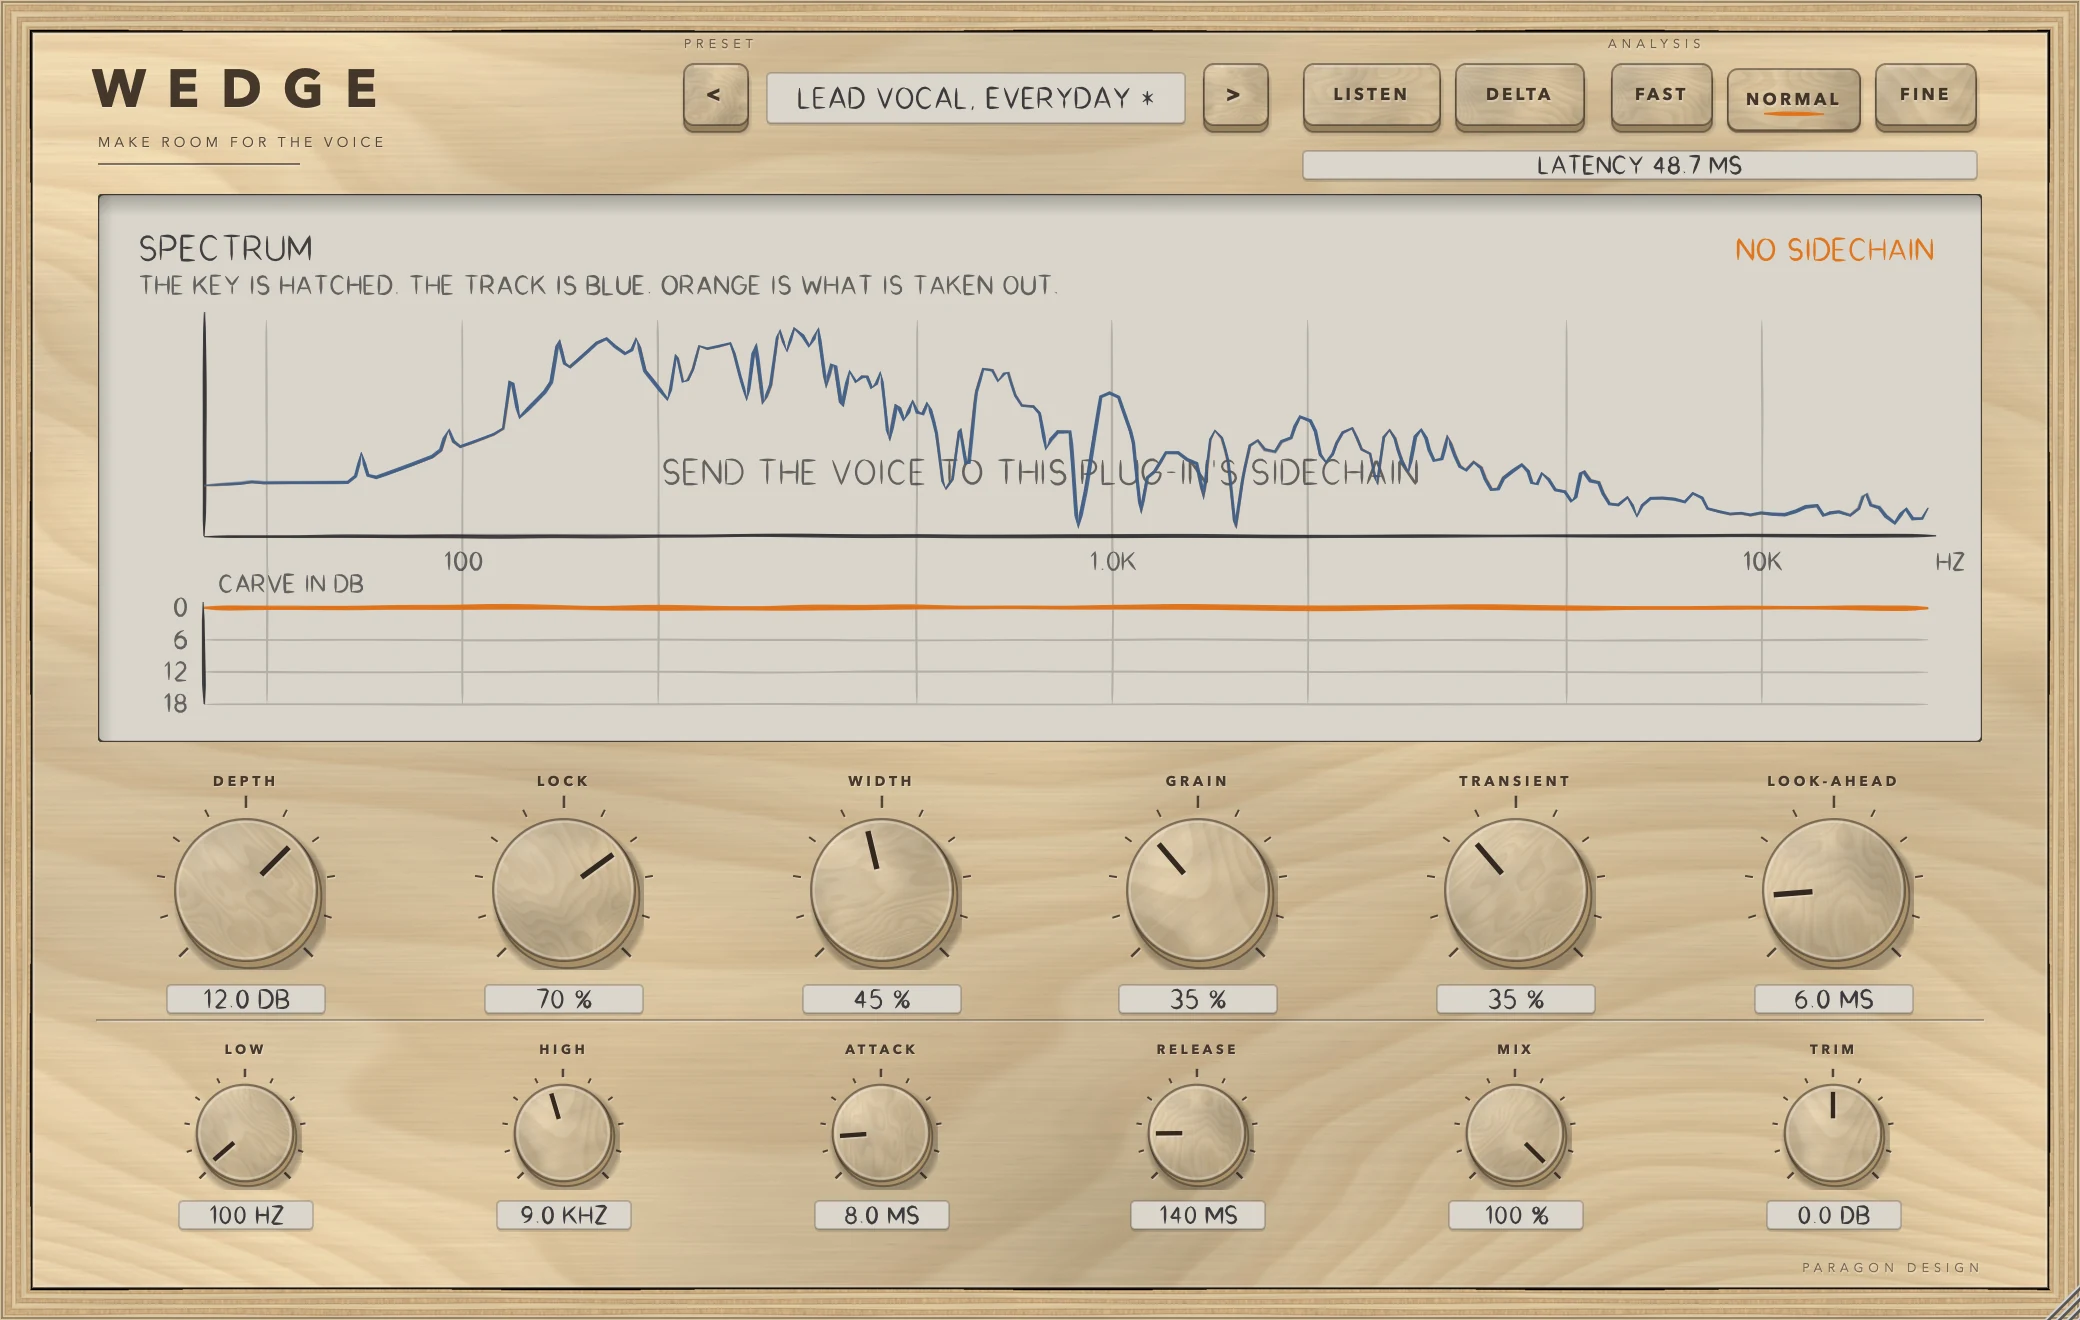The height and width of the screenshot is (1320, 2080).
Task: Click the DEPTH knob
Action: pos(246,891)
